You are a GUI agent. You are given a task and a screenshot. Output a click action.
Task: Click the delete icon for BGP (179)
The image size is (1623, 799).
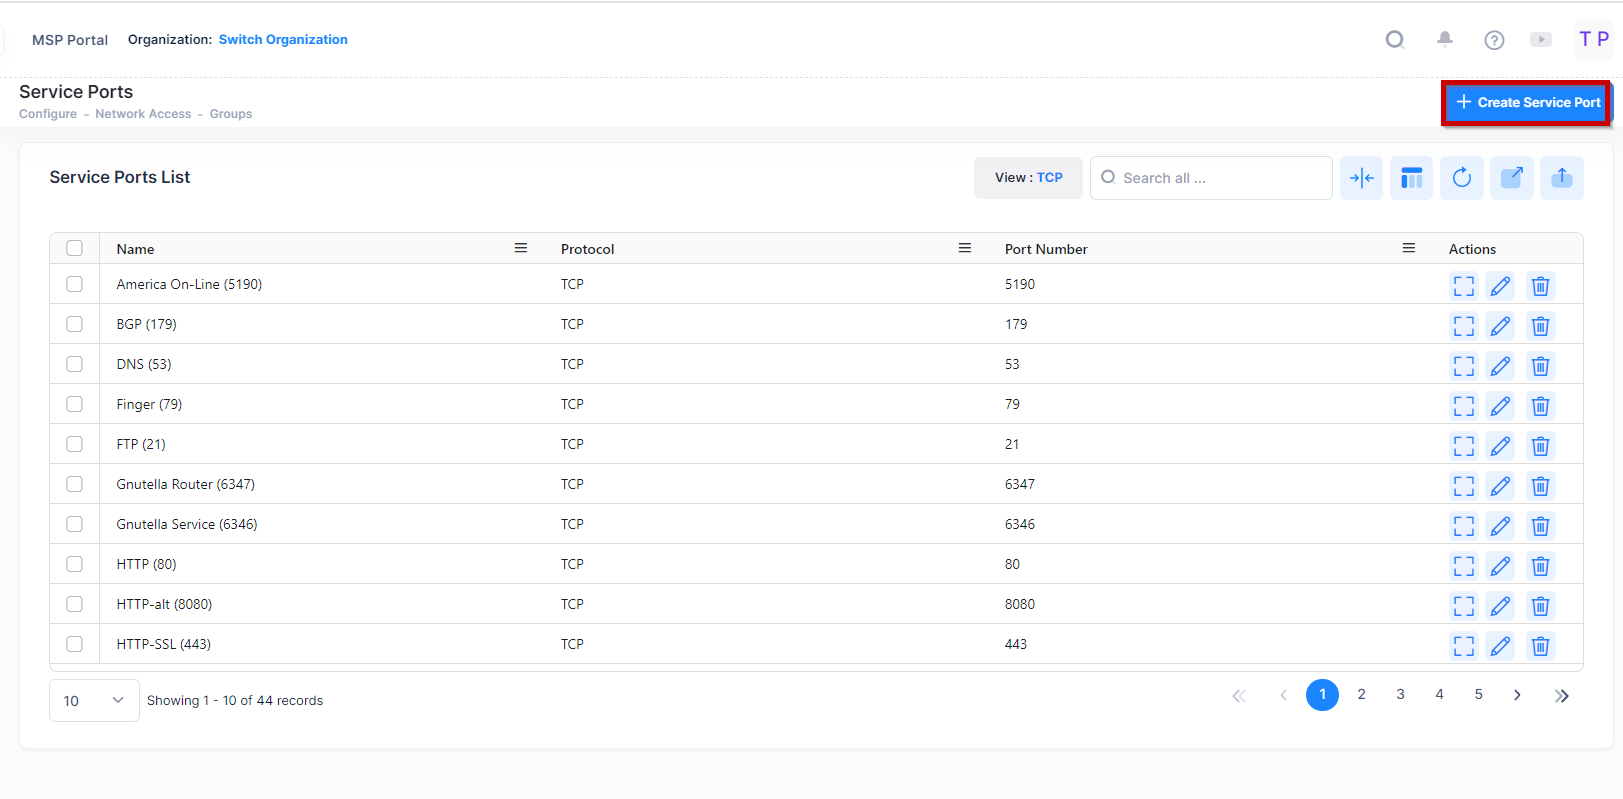pyautogui.click(x=1540, y=326)
